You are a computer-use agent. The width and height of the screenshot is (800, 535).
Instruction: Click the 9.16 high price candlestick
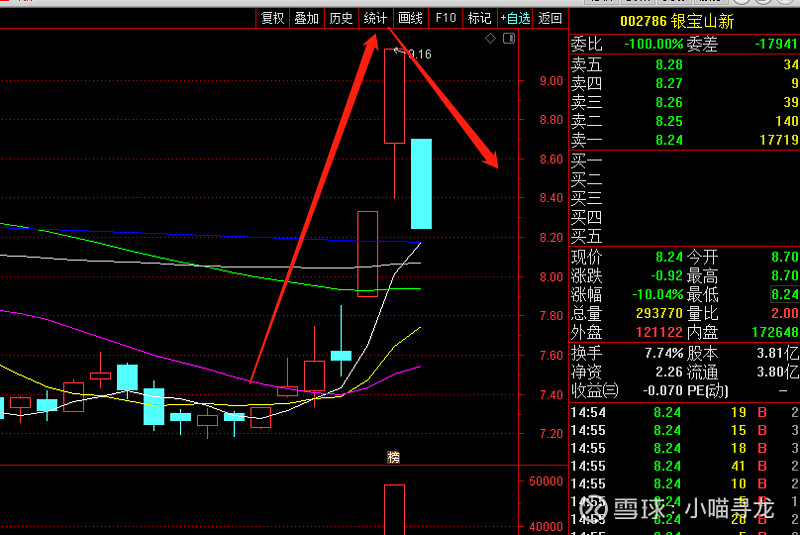coord(394,96)
